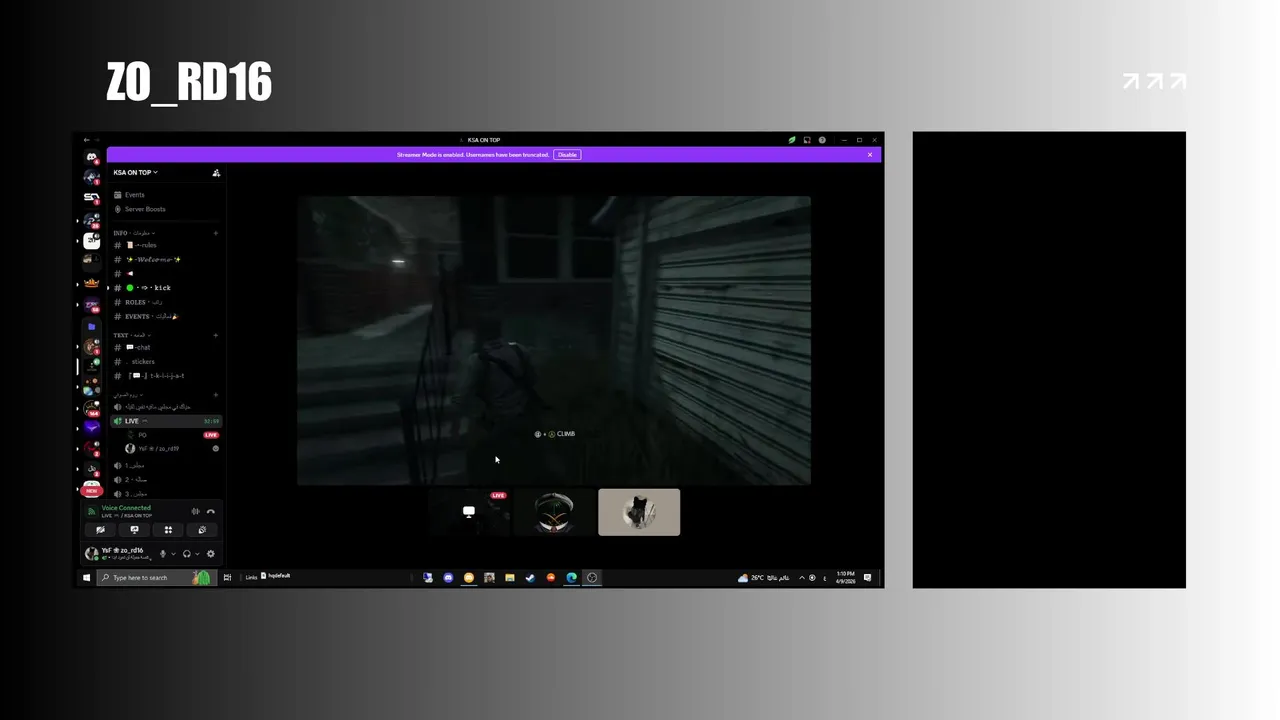Open the taskbar clock showing 1:10 PM
Viewport: 1280px width, 720px height.
[846, 577]
